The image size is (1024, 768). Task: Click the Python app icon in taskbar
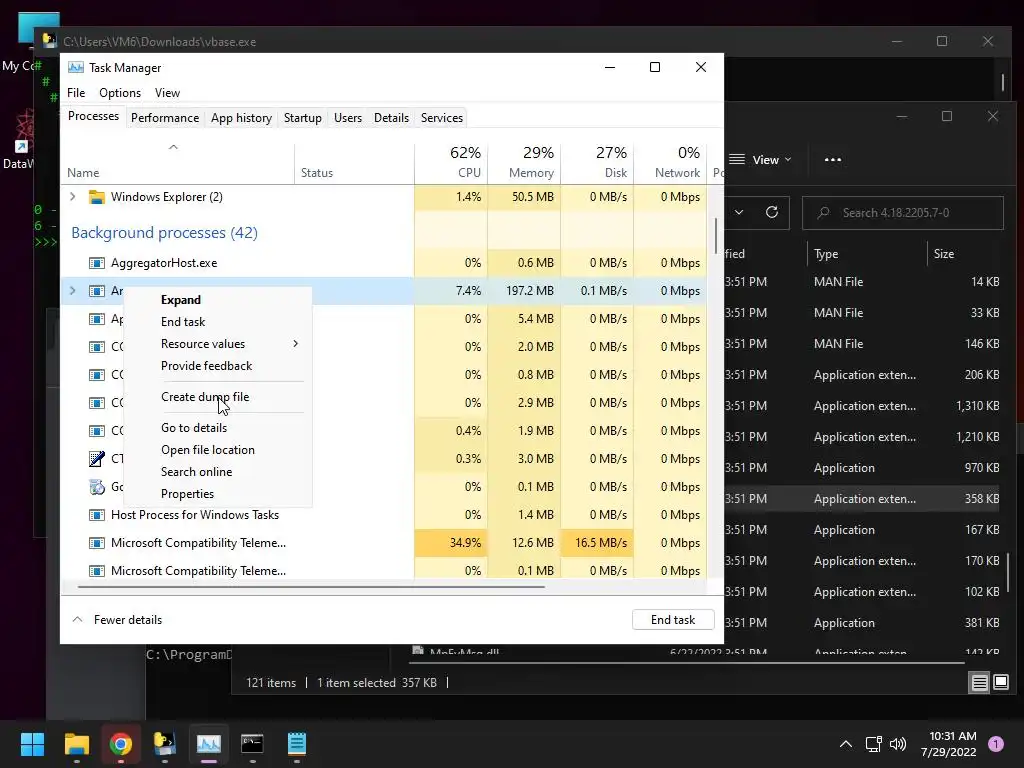pyautogui.click(x=165, y=744)
